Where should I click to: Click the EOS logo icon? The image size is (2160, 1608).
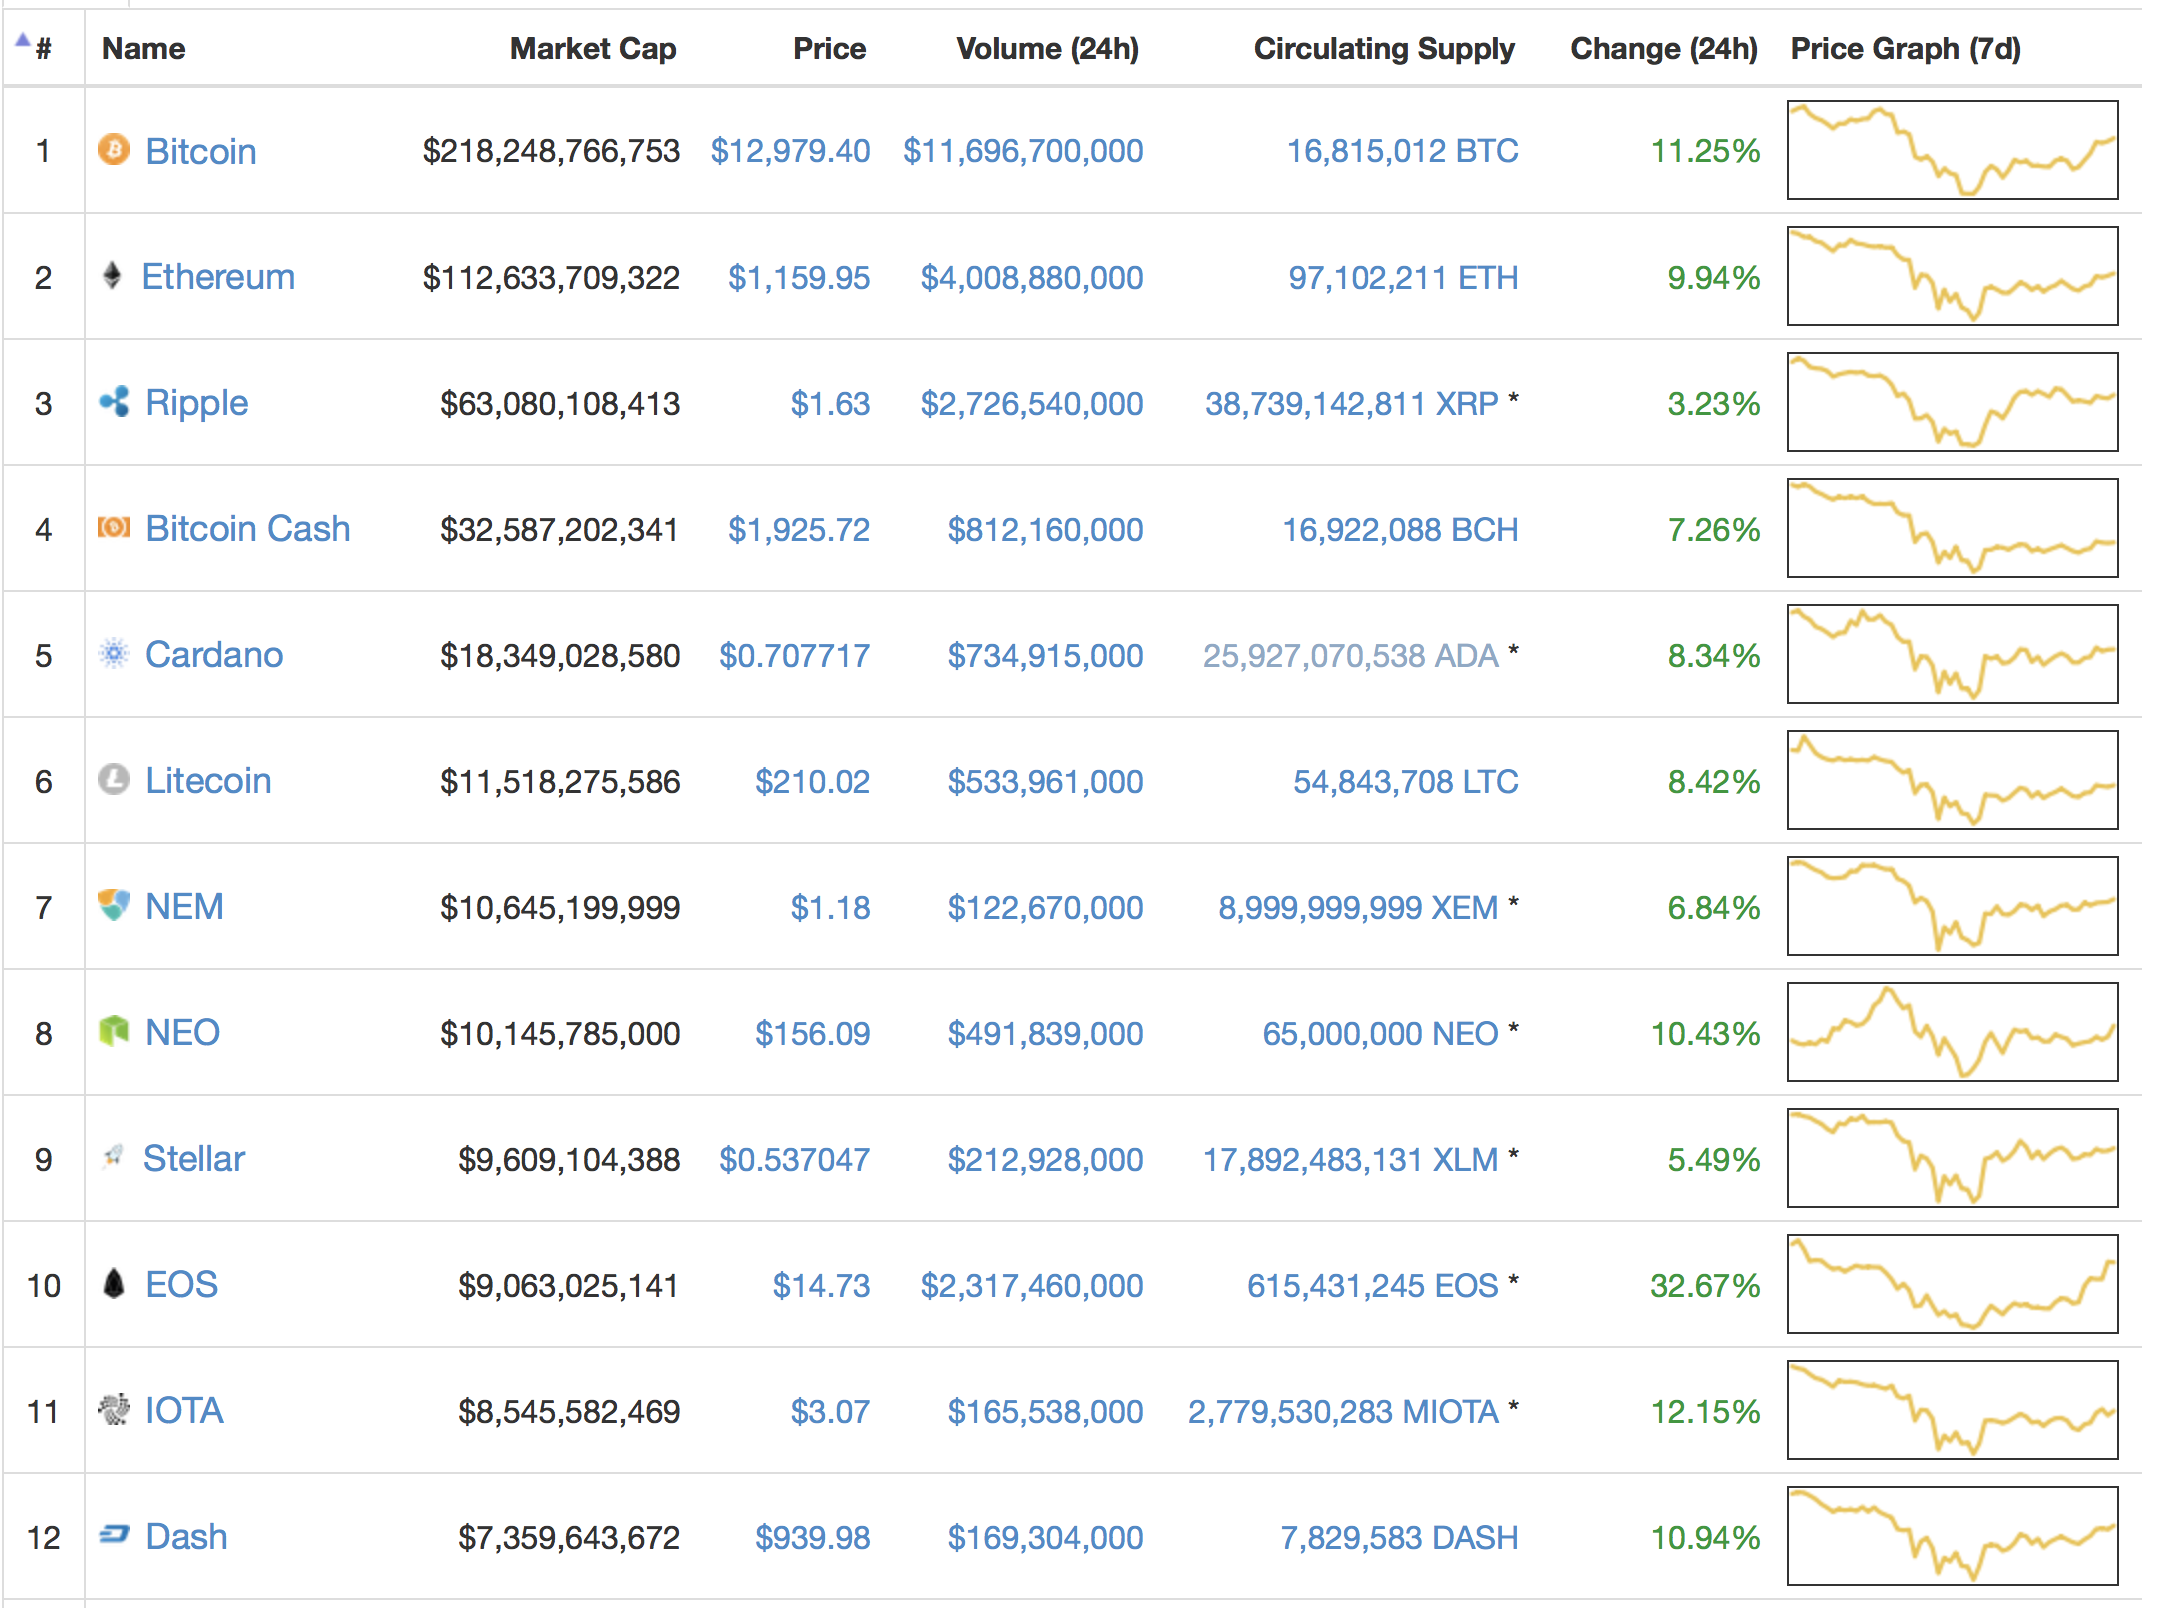114,1283
